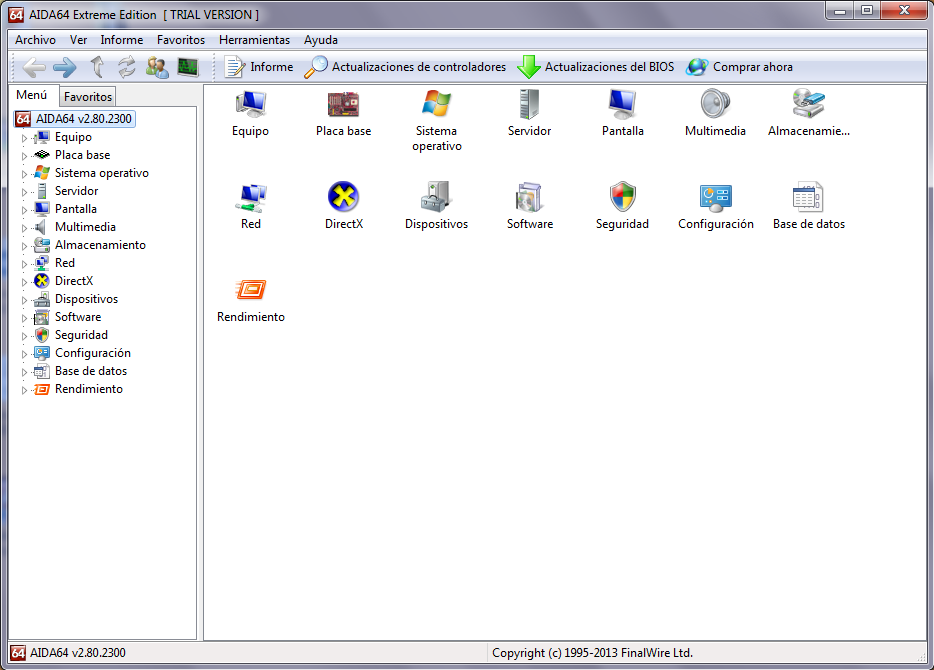
Task: Switch to the Favoritos side panel tab
Action: (88, 96)
